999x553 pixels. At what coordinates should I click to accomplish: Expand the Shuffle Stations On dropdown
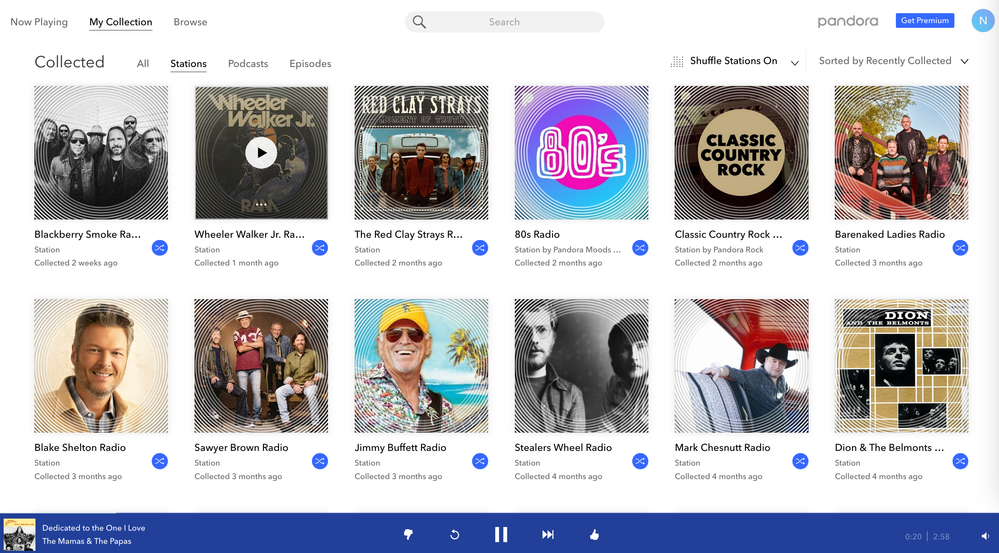pyautogui.click(x=795, y=62)
